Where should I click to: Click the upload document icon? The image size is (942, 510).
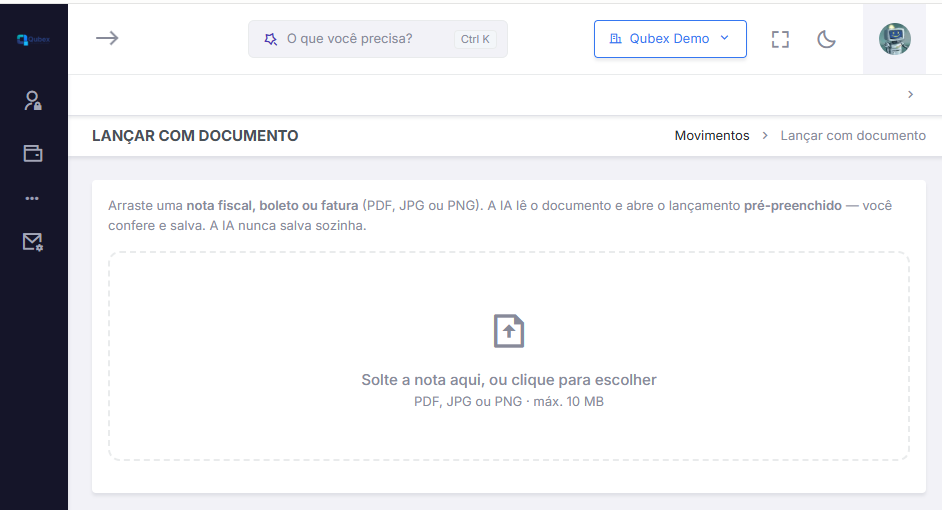click(x=509, y=331)
